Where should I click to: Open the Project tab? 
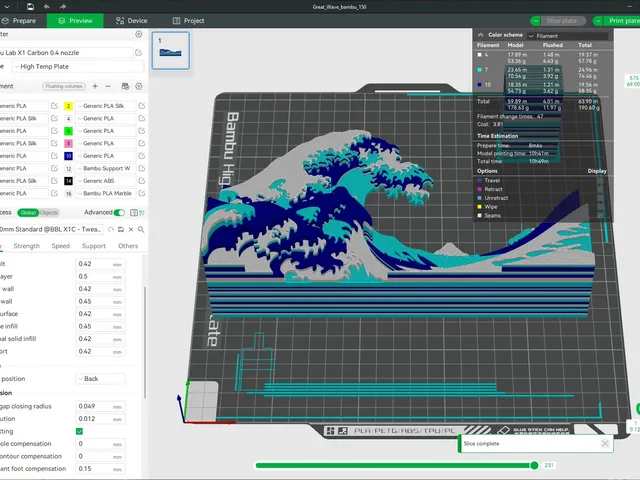pyautogui.click(x=189, y=21)
